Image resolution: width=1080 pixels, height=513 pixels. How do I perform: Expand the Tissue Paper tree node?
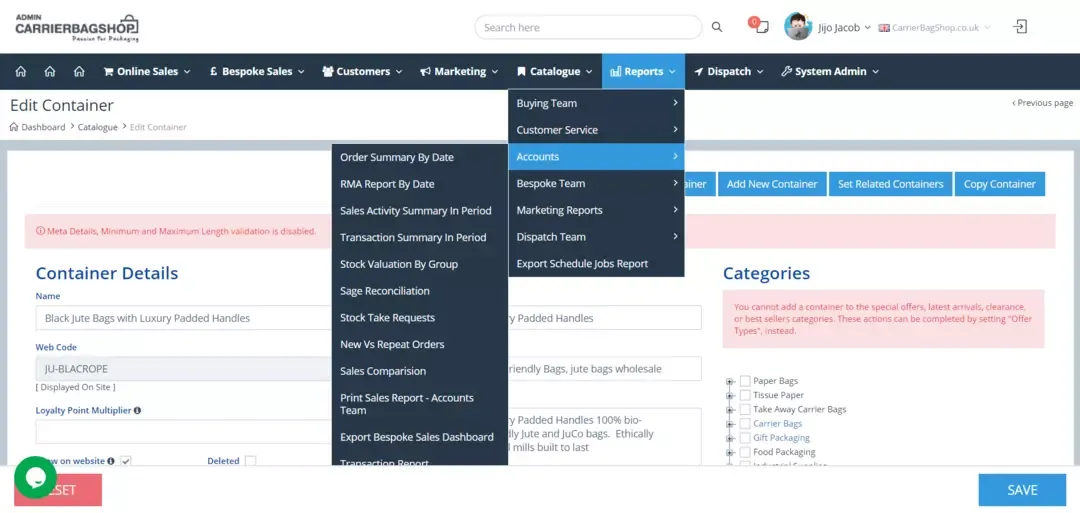pos(730,395)
